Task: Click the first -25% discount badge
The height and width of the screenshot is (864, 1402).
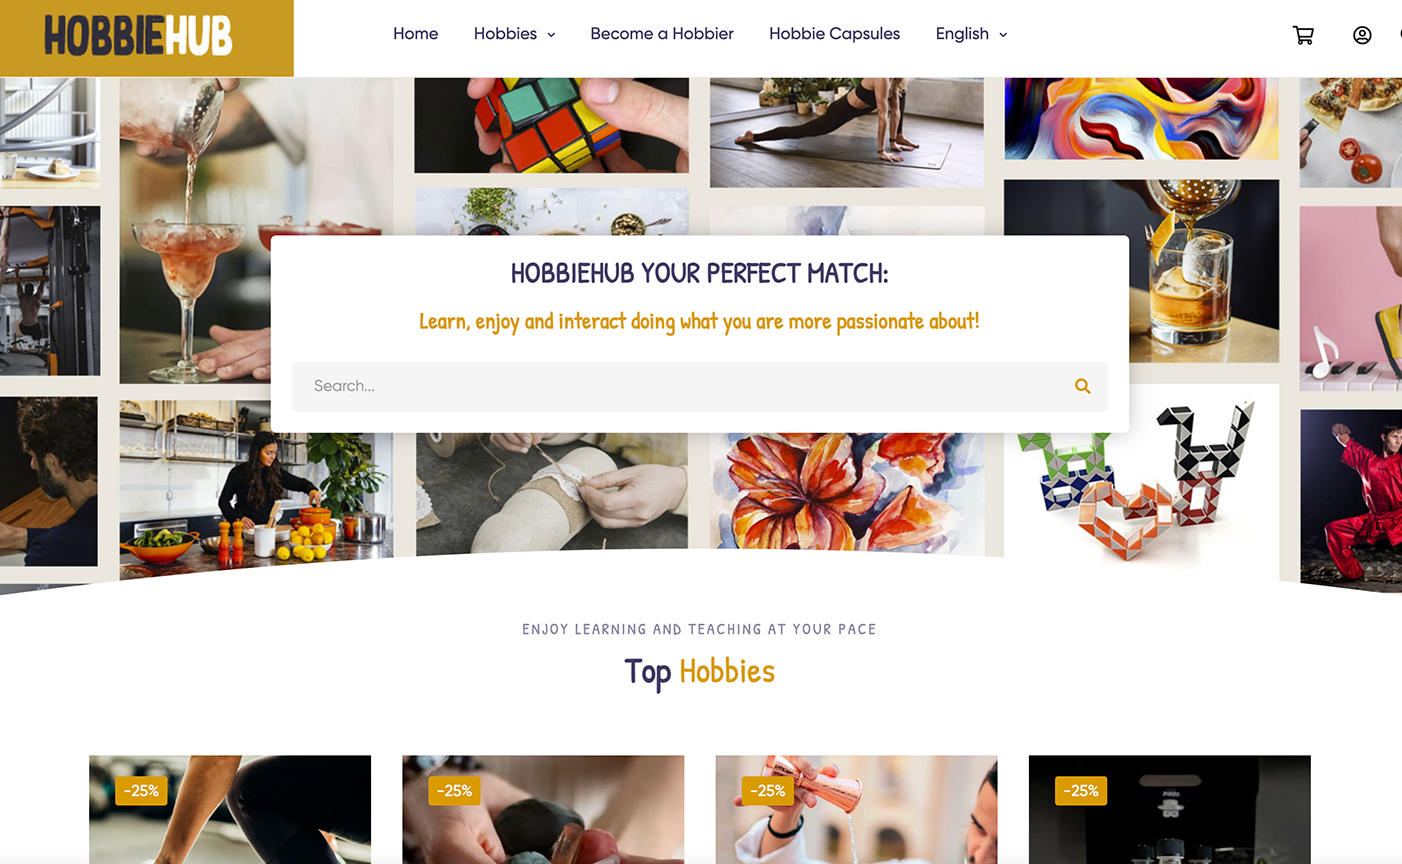Action: point(141,790)
